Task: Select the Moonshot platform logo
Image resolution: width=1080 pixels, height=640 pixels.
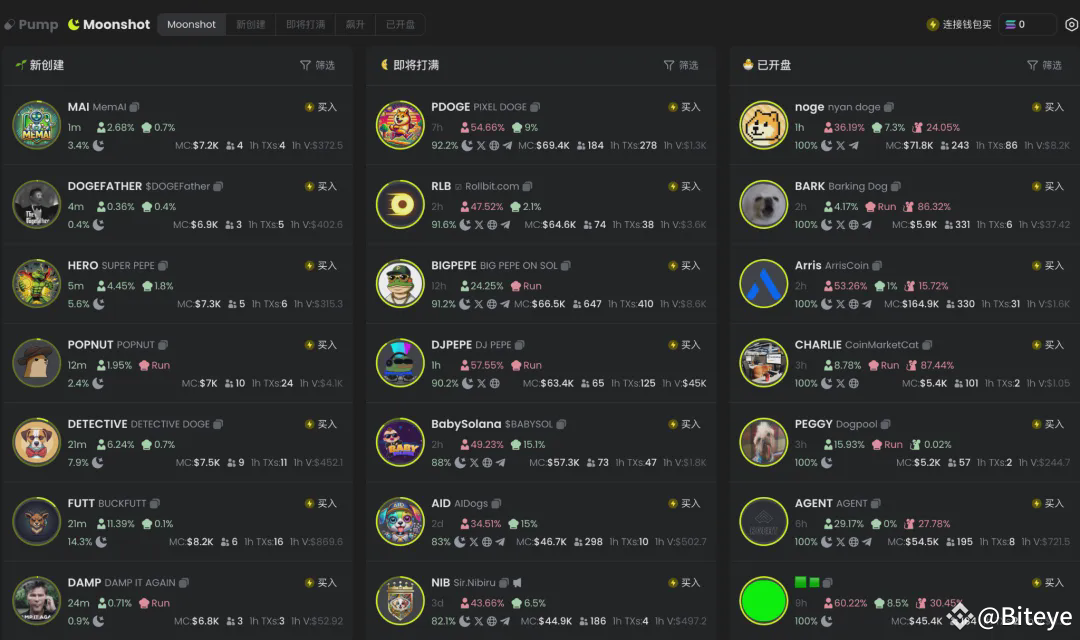Action: coord(109,25)
